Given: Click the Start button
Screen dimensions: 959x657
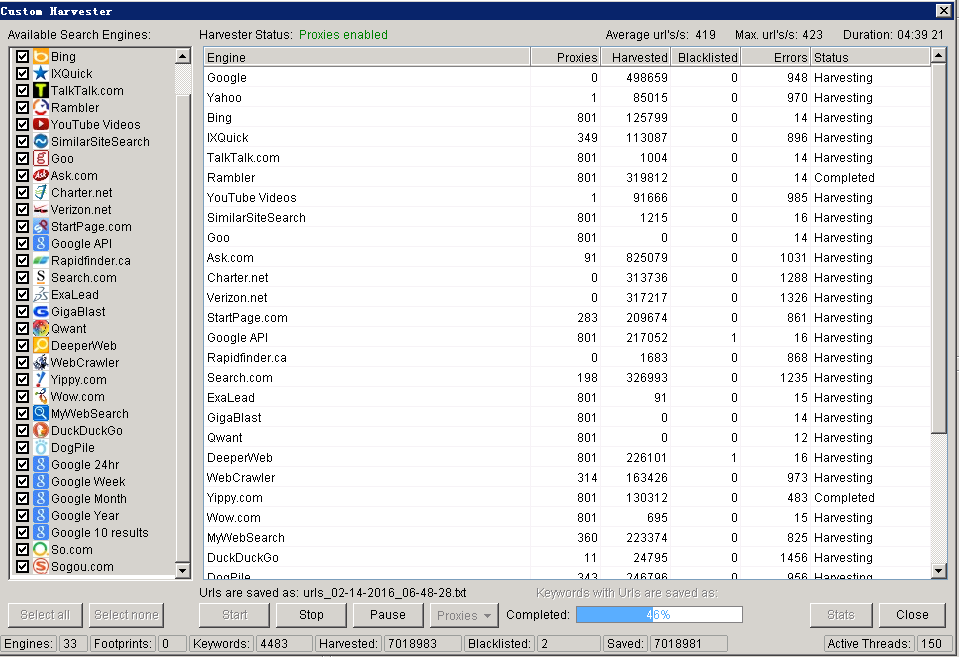Looking at the screenshot, I should point(234,615).
